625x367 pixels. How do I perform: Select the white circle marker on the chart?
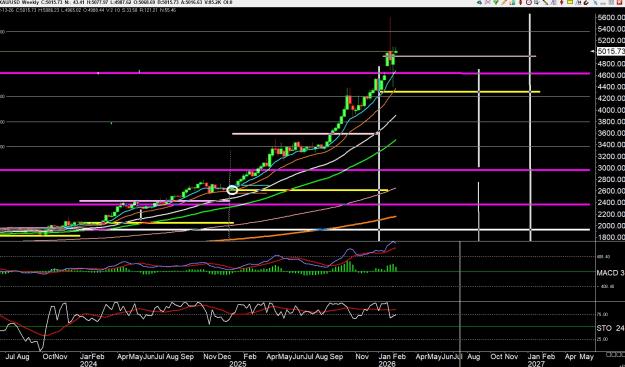(x=232, y=190)
